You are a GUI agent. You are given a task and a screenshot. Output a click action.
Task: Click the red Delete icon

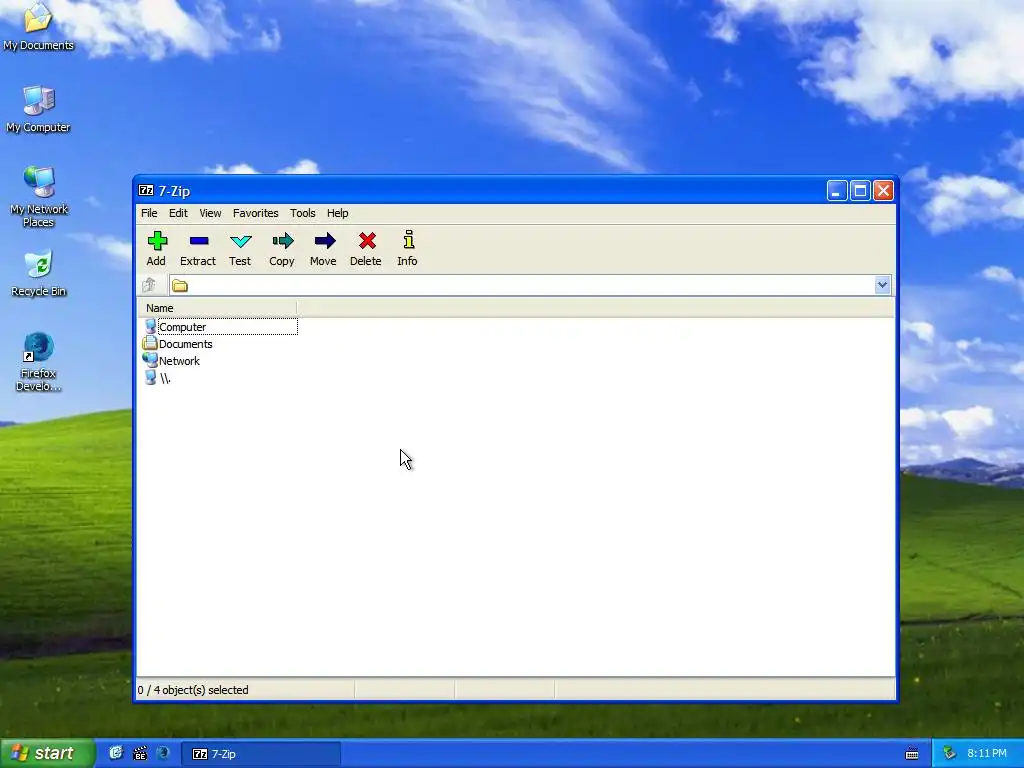point(367,241)
